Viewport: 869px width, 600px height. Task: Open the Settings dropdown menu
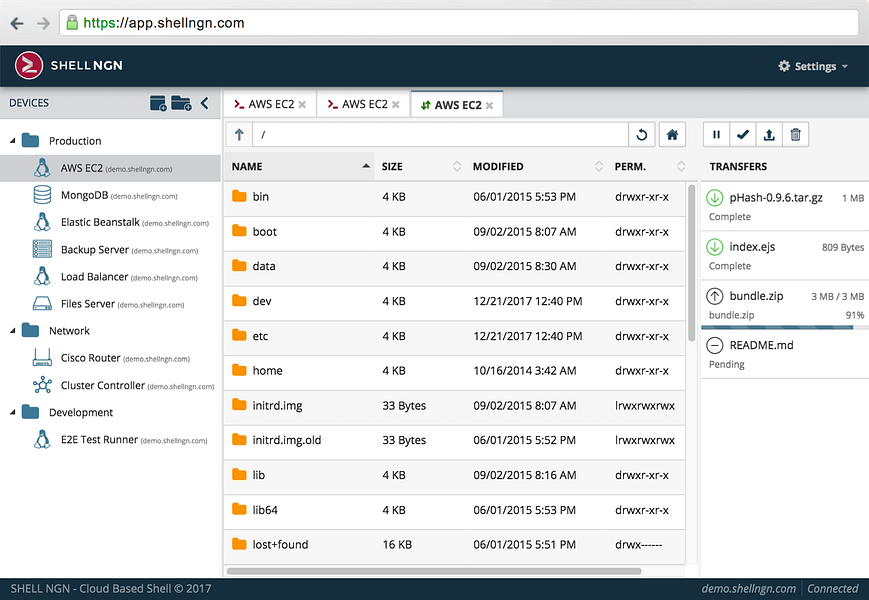coord(813,66)
